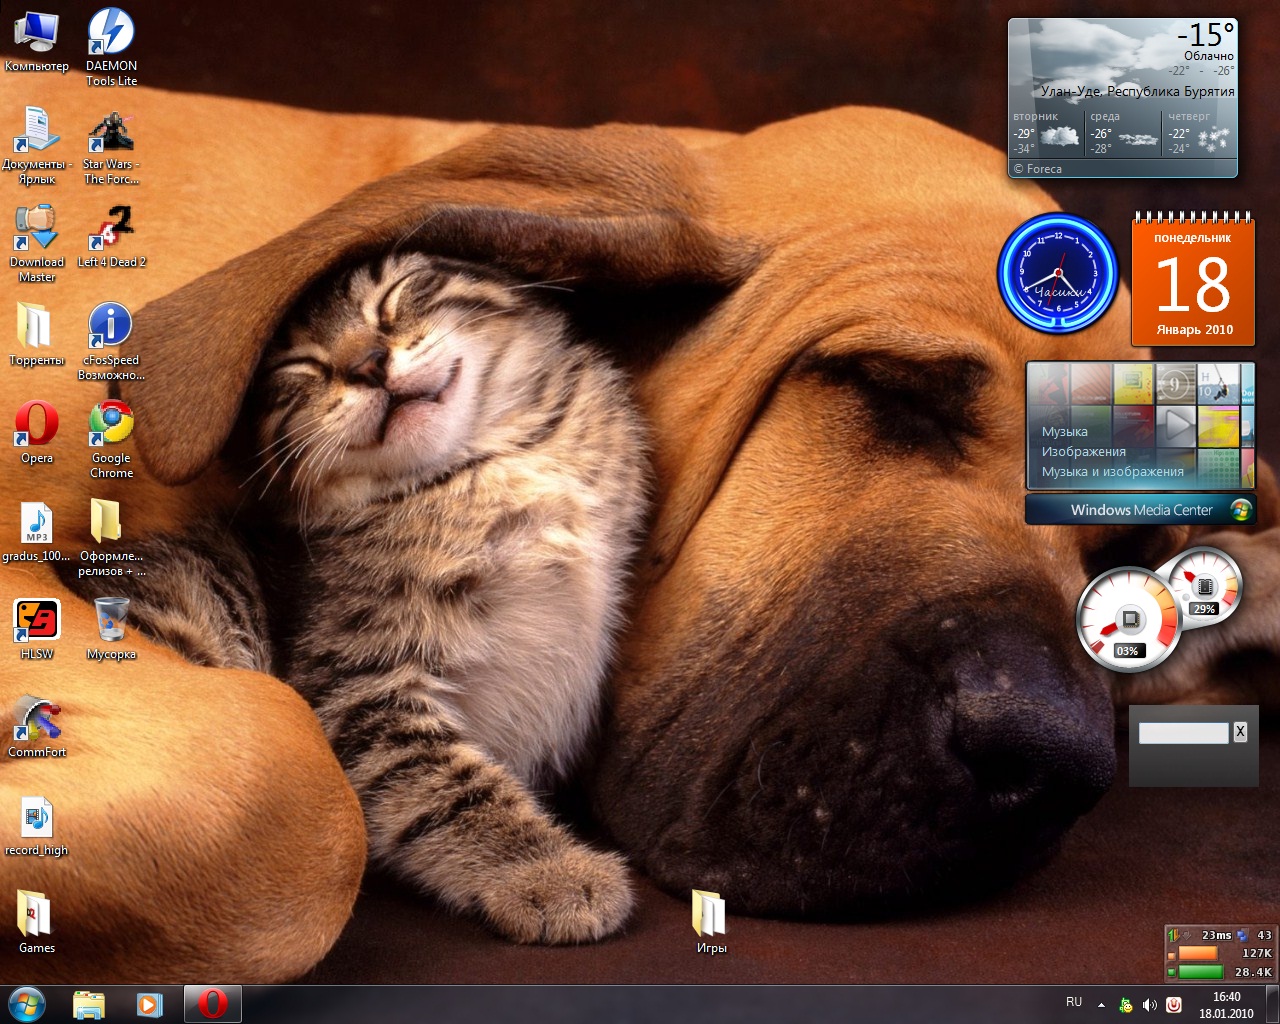The image size is (1280, 1024).
Task: Open the Download Master desktop icon
Action: 36,229
